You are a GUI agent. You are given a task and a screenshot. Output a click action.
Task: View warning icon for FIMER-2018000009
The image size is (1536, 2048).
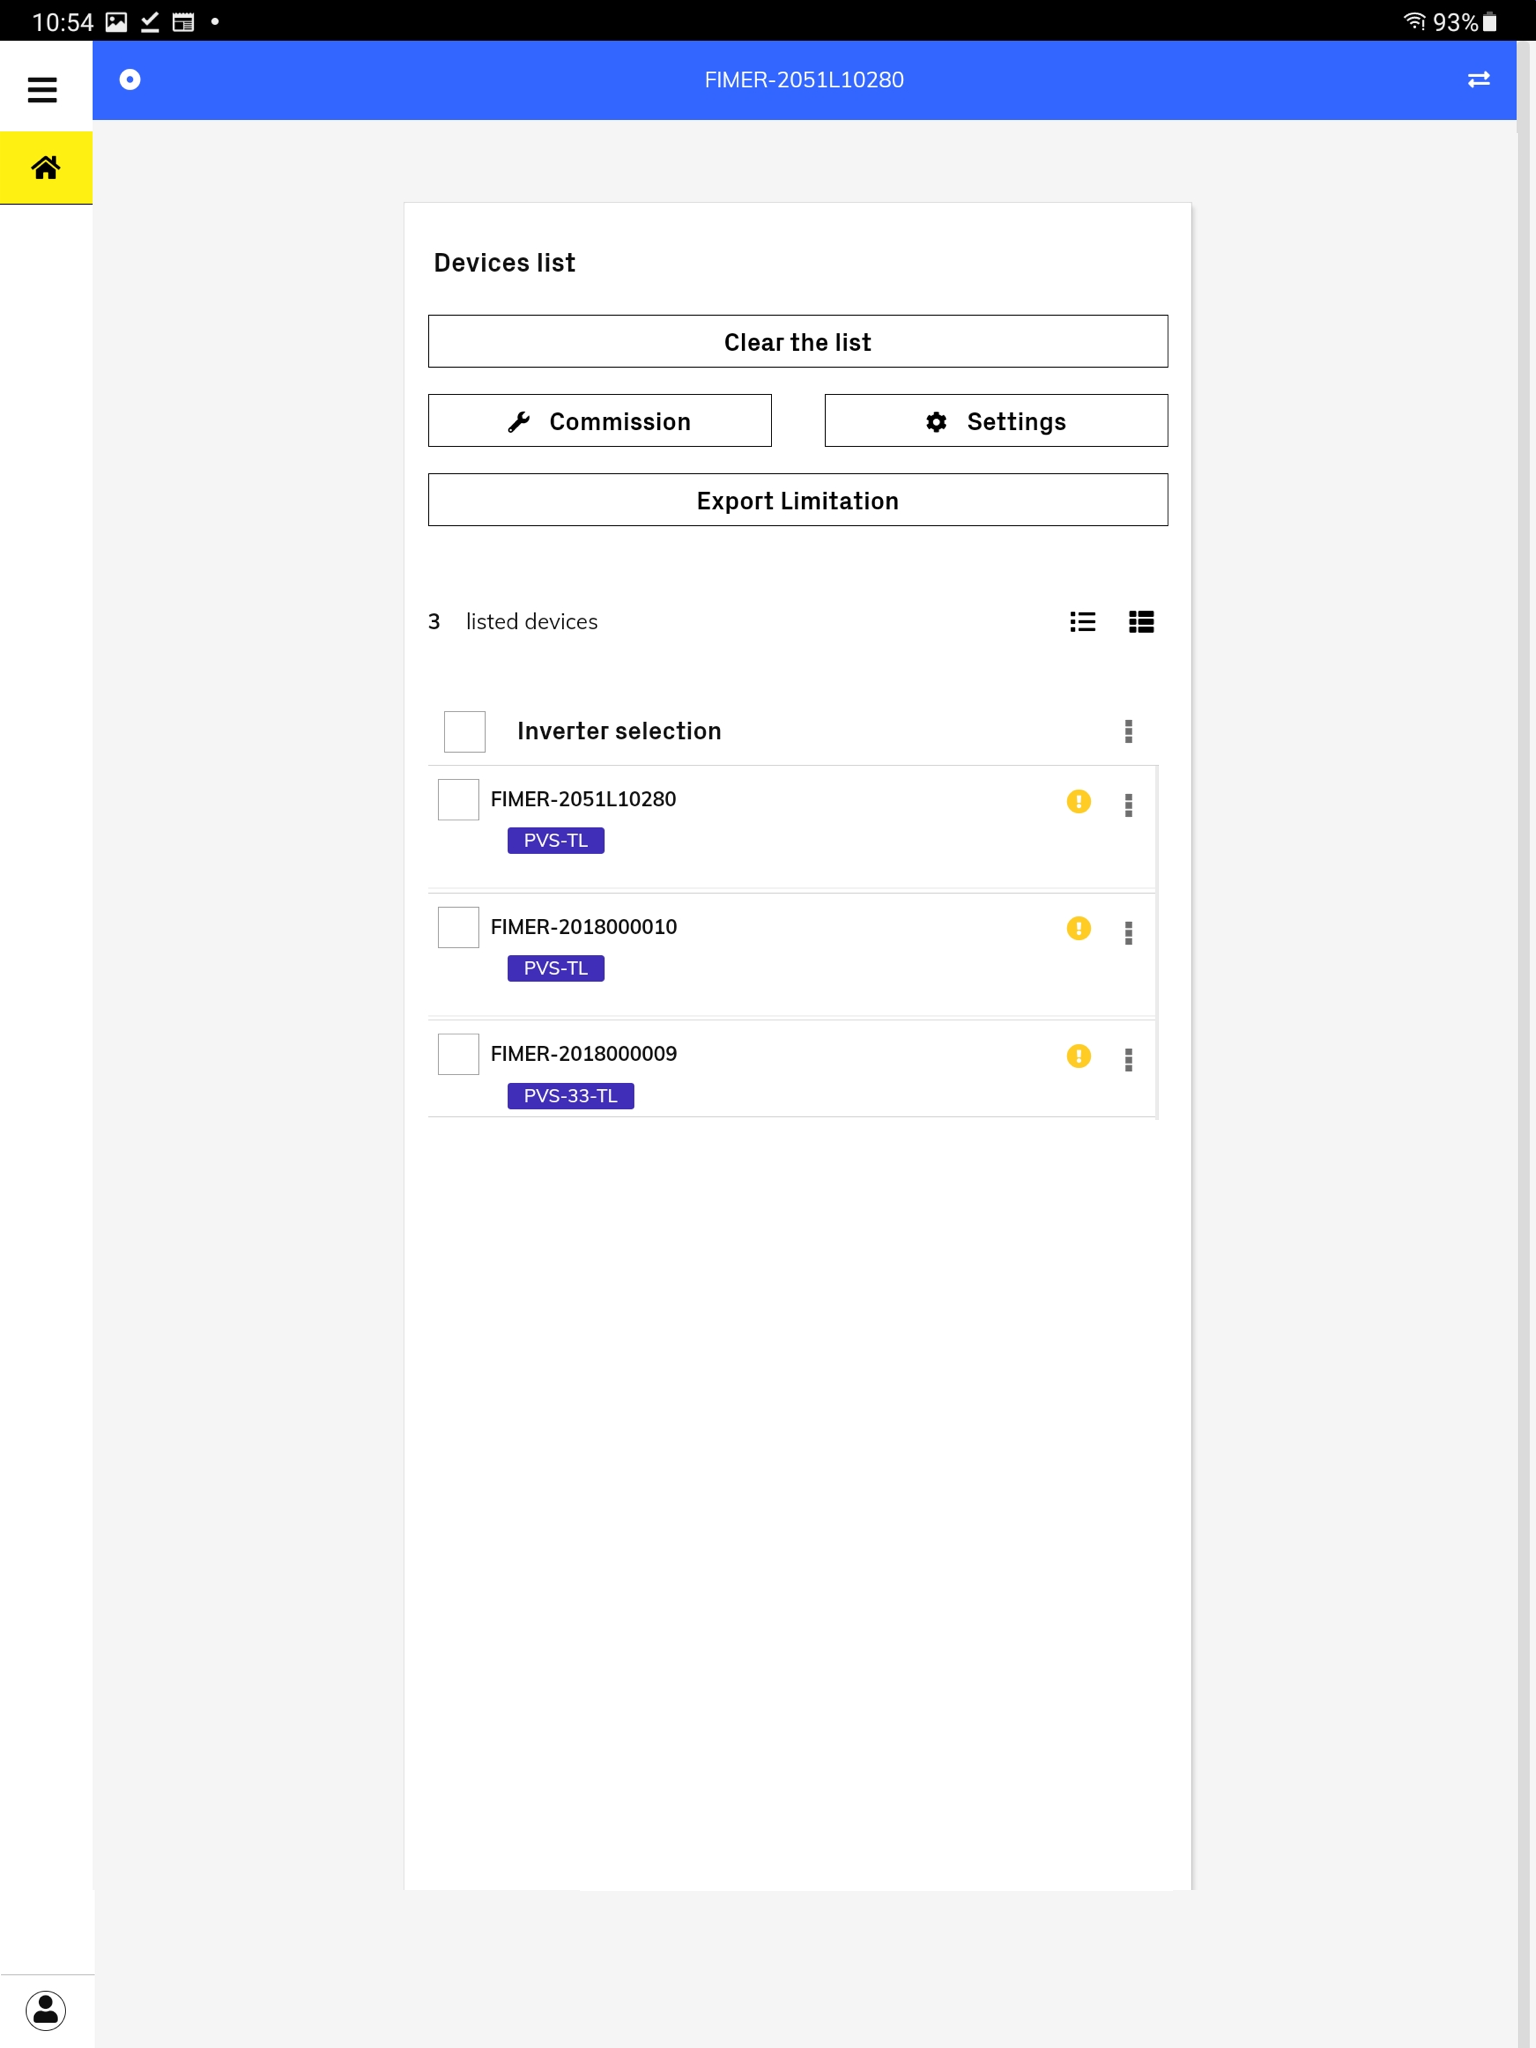pos(1078,1056)
